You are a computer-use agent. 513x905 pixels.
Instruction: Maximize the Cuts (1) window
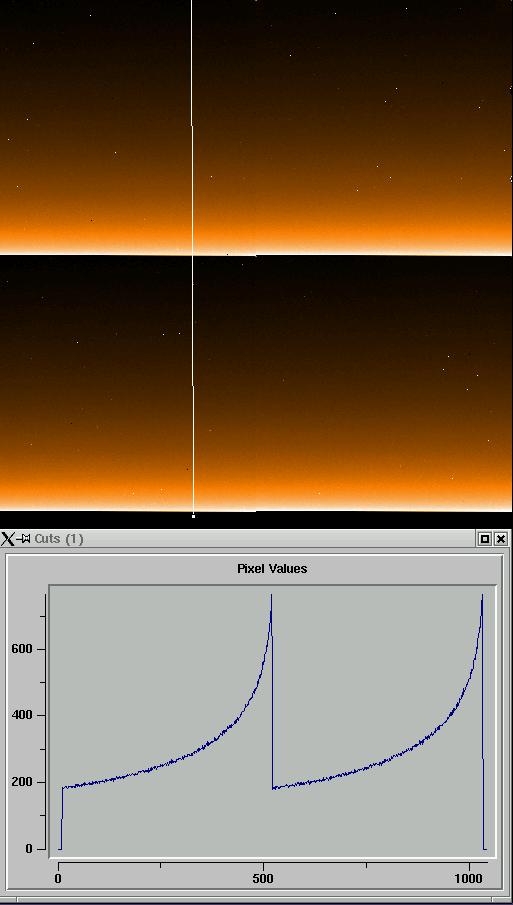pyautogui.click(x=485, y=539)
